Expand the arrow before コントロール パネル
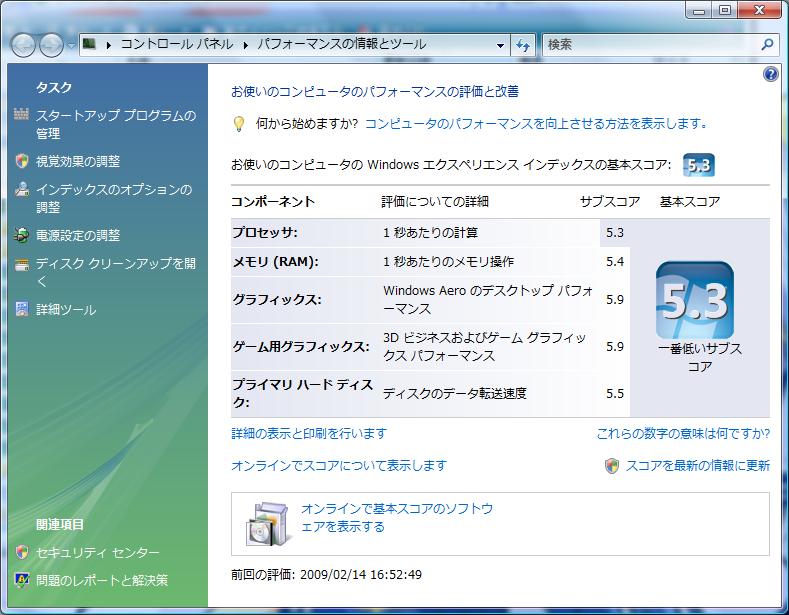Screen dimensions: 789x615 108,45
